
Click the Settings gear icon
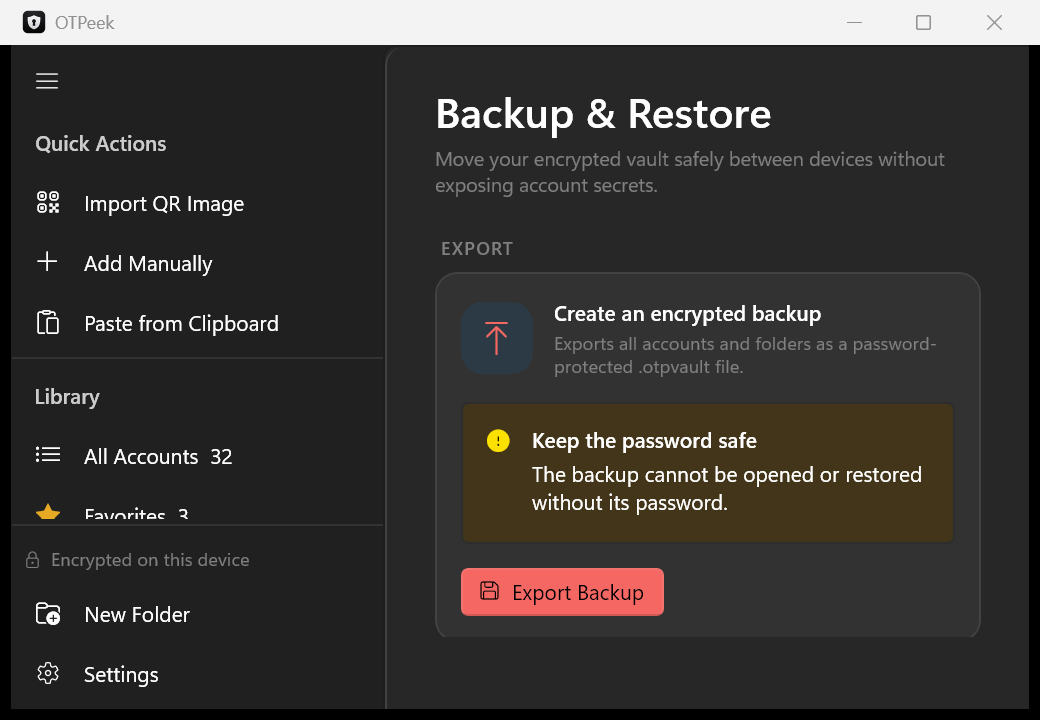48,674
